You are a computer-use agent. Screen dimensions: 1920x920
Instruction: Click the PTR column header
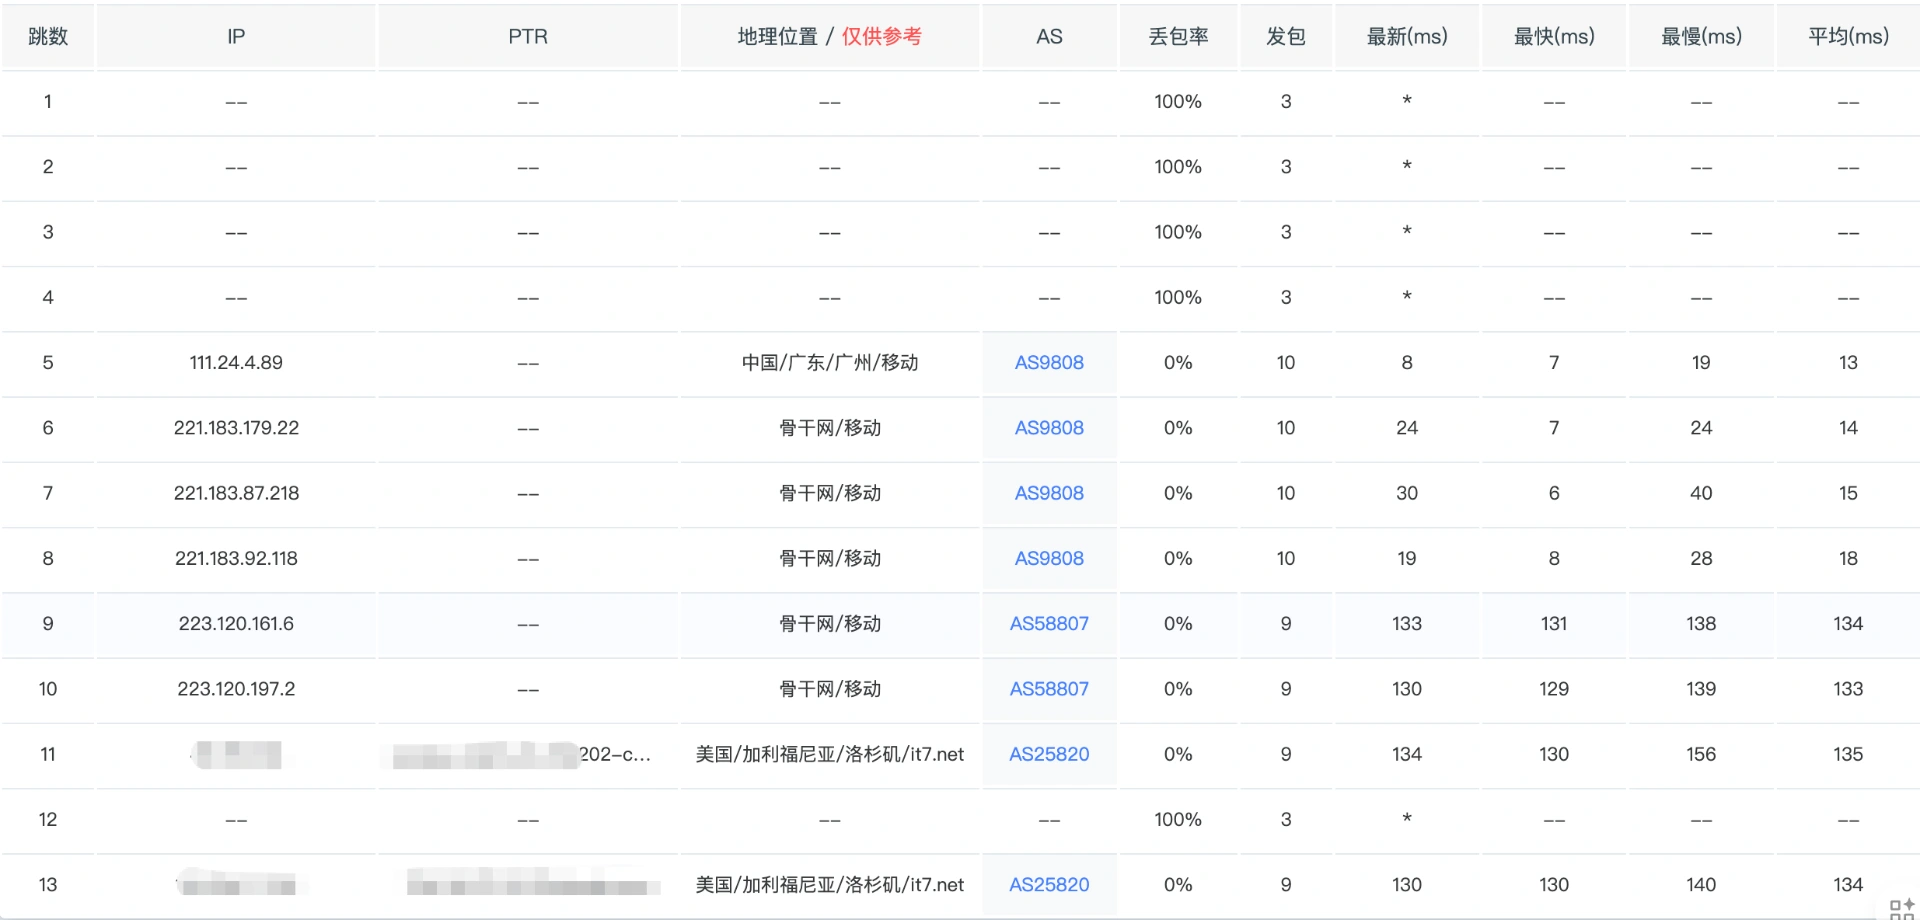(528, 37)
